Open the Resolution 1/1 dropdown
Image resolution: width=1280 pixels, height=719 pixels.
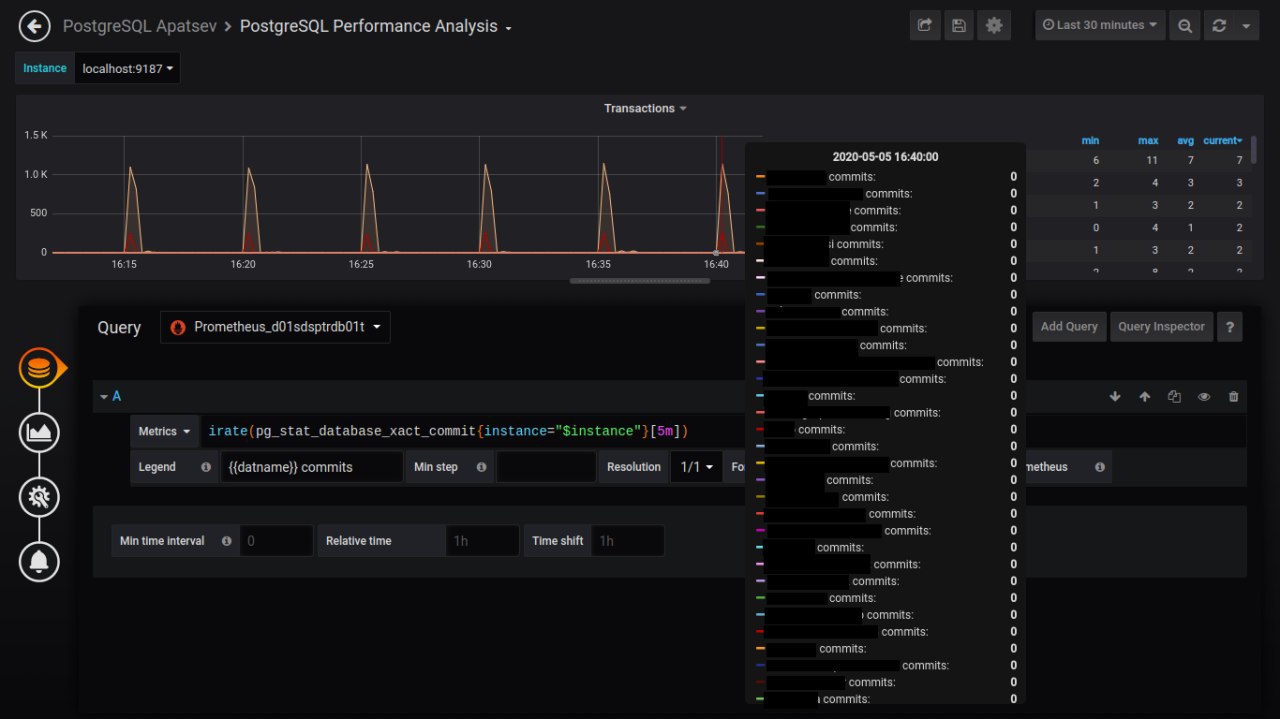[696, 467]
